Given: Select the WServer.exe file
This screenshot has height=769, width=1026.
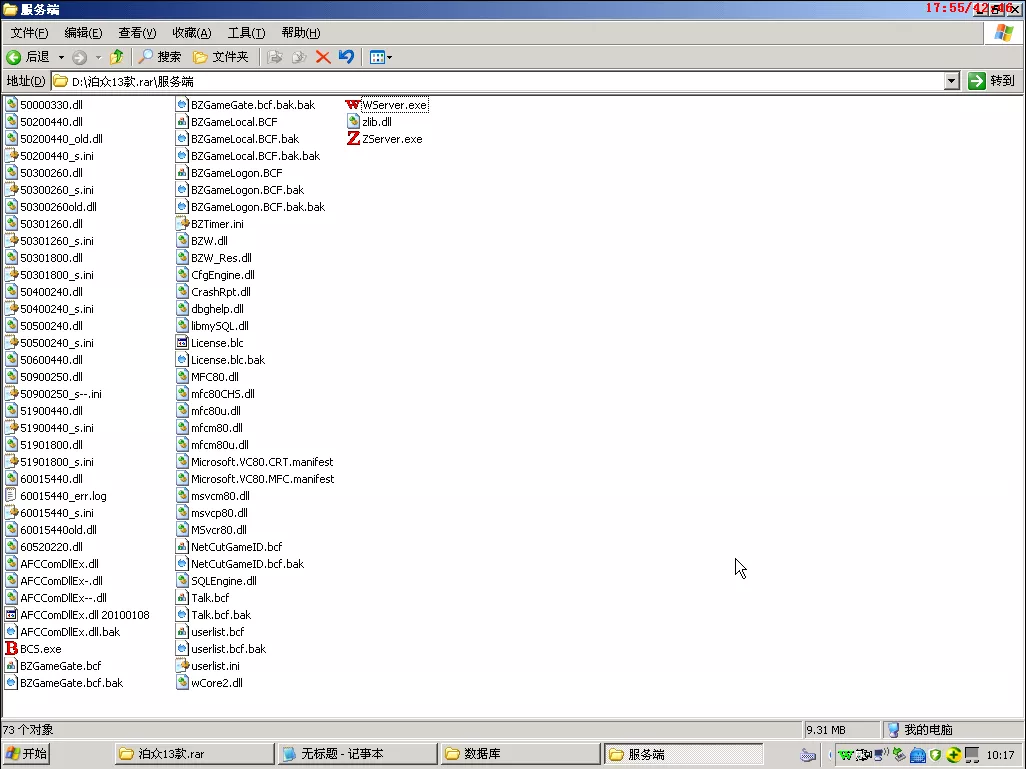Looking at the screenshot, I should tap(387, 105).
